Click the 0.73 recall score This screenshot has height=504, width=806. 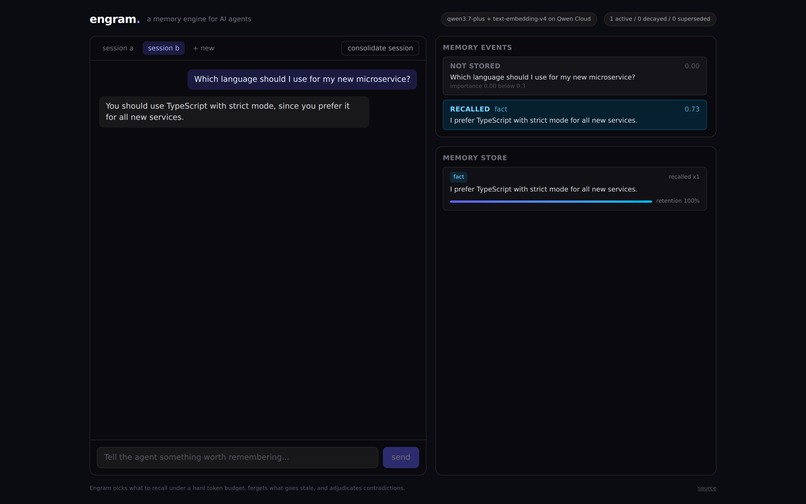[x=691, y=109]
